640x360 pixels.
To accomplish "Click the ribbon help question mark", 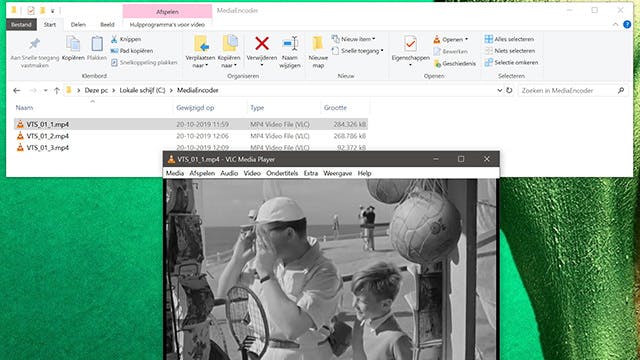I will (x=627, y=25).
